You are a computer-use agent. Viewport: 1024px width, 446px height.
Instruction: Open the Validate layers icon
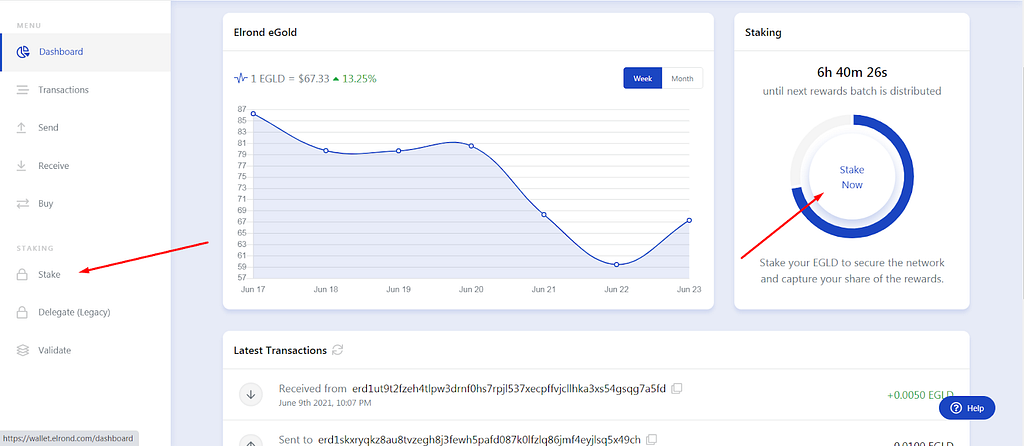[x=23, y=350]
